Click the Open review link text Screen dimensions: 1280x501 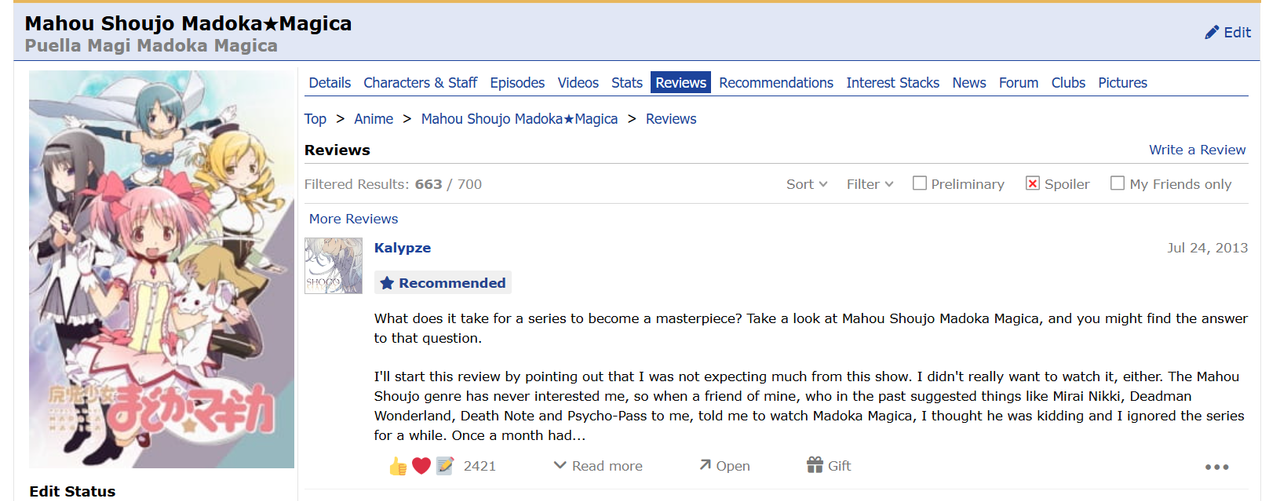point(733,466)
